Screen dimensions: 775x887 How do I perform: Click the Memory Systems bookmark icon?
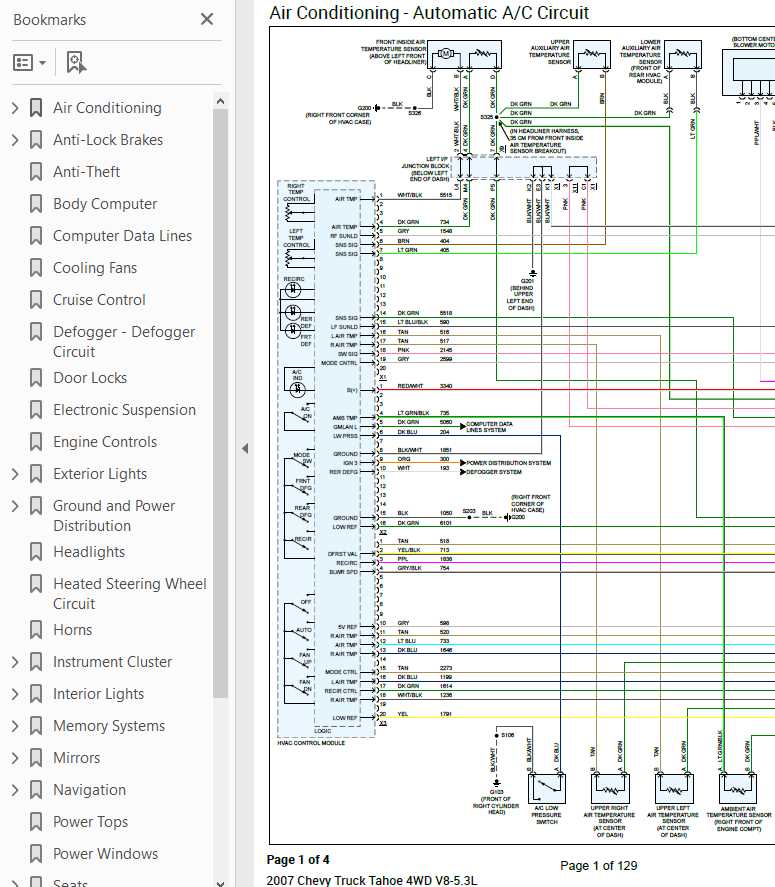[x=36, y=726]
